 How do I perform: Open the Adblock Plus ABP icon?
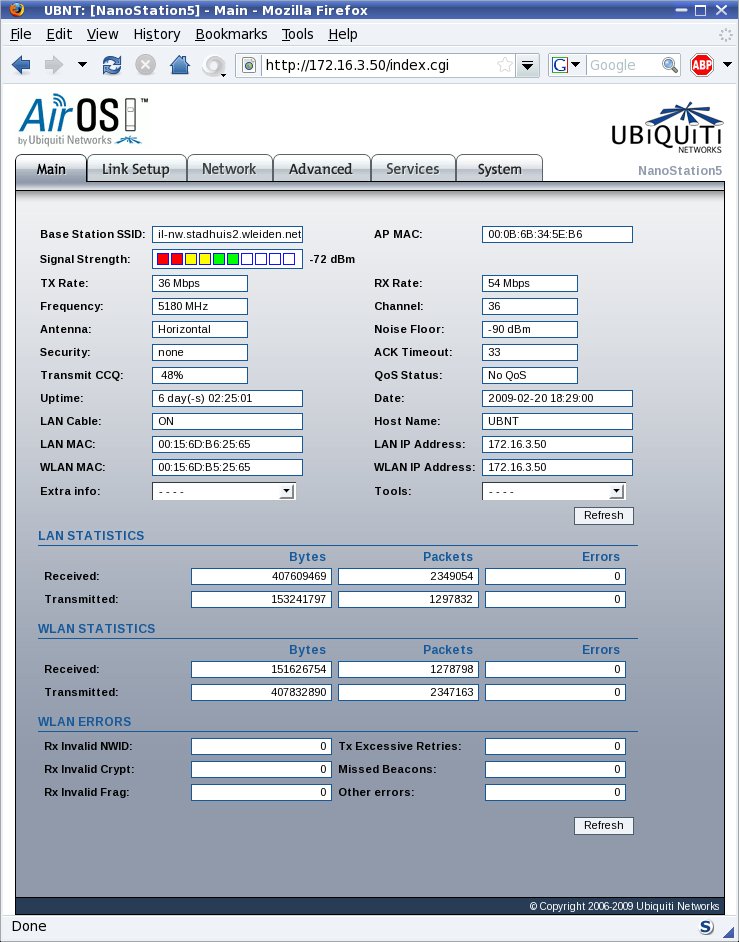coord(701,65)
